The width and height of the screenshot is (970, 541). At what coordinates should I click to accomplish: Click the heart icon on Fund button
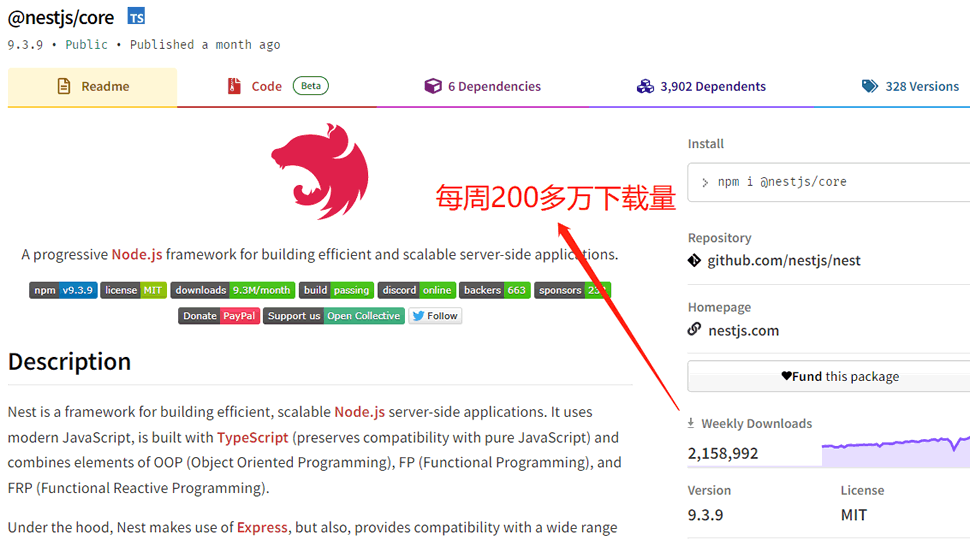[x=786, y=376]
